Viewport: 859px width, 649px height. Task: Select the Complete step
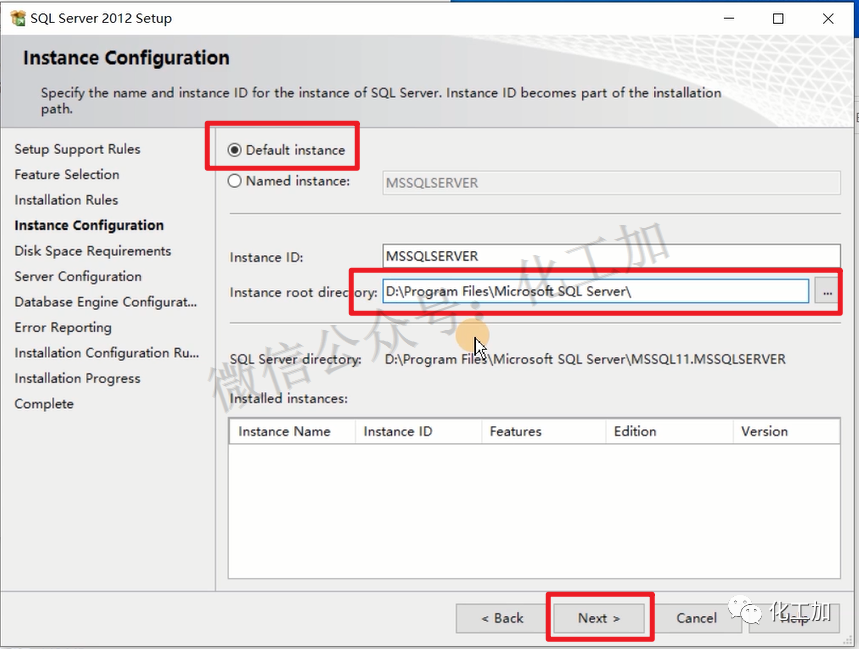point(44,404)
